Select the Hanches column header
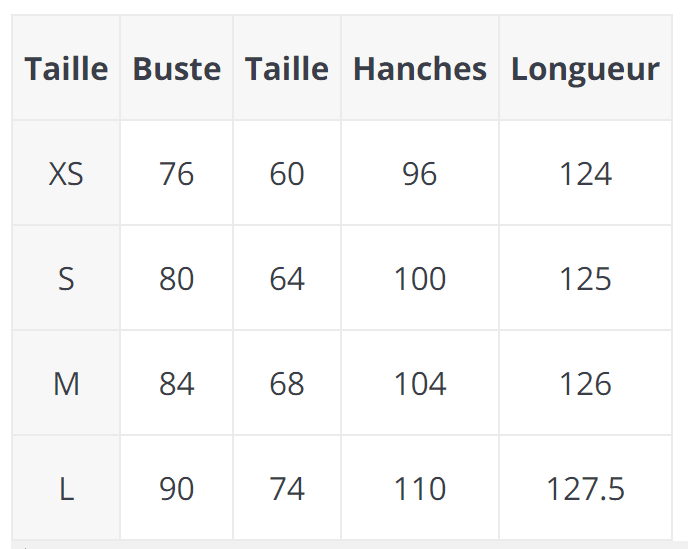This screenshot has width=688, height=549. (x=420, y=69)
